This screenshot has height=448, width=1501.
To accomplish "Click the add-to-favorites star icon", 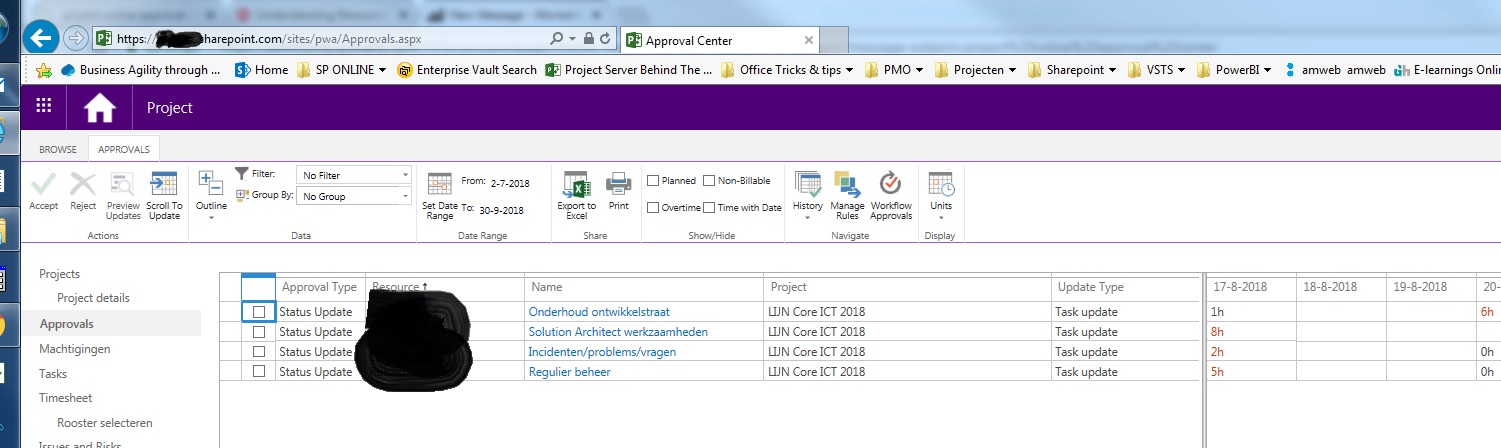I will point(43,70).
